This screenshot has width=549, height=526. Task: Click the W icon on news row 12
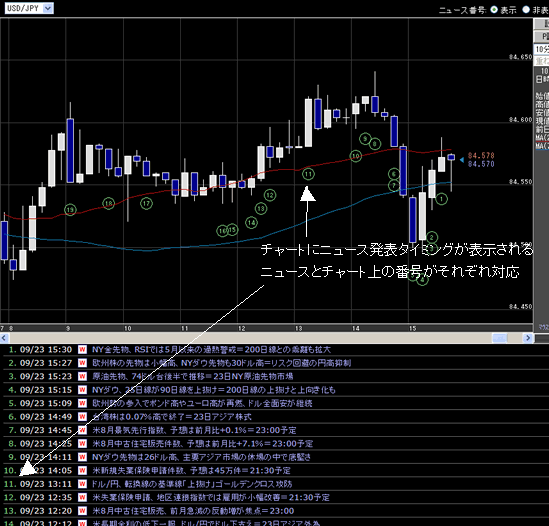click(x=82, y=497)
